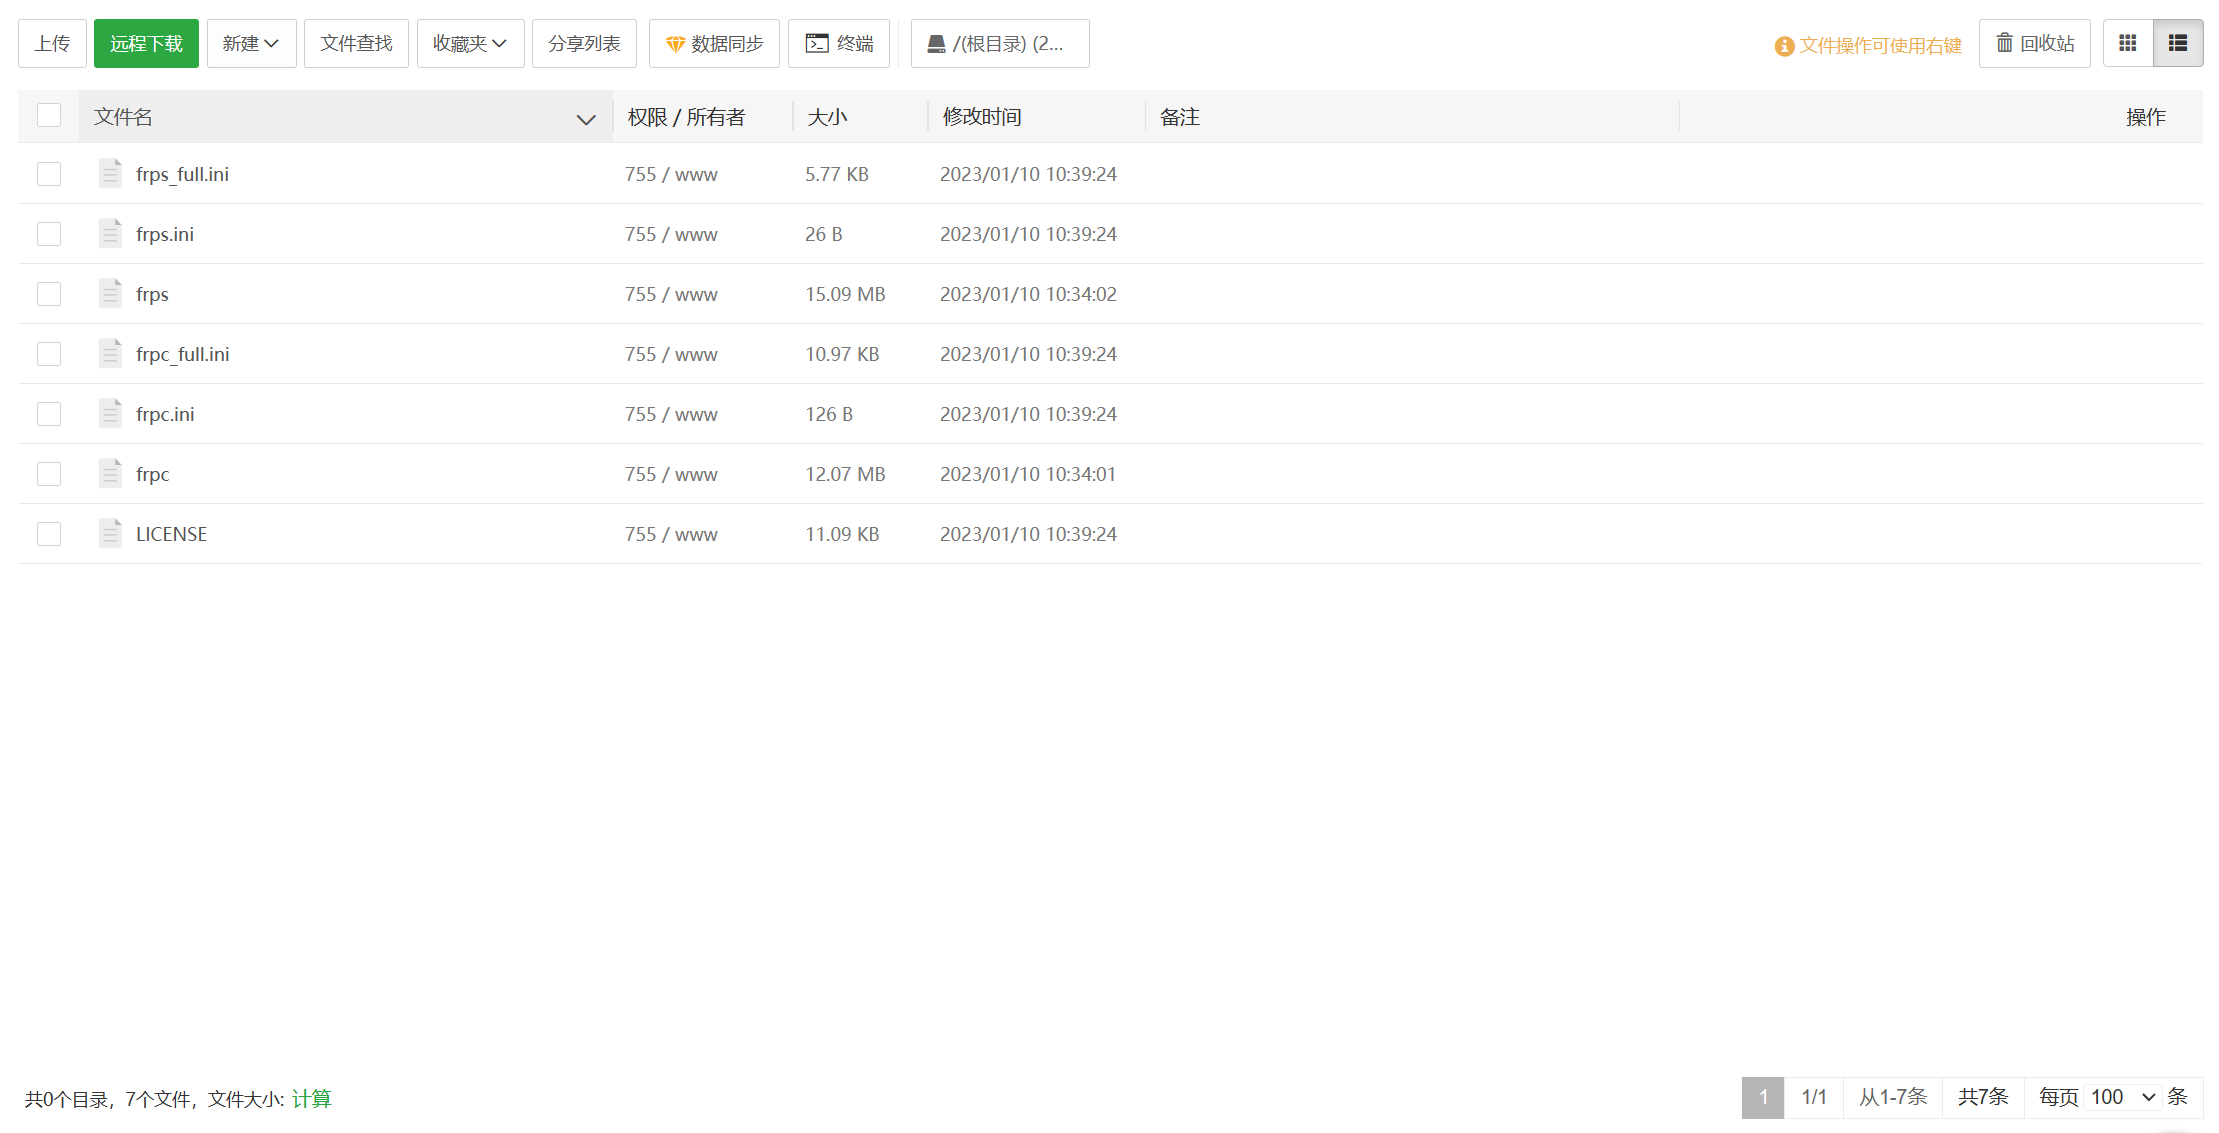2219x1133 pixels.
Task: Open the recycle bin (回收站)
Action: 2034,43
